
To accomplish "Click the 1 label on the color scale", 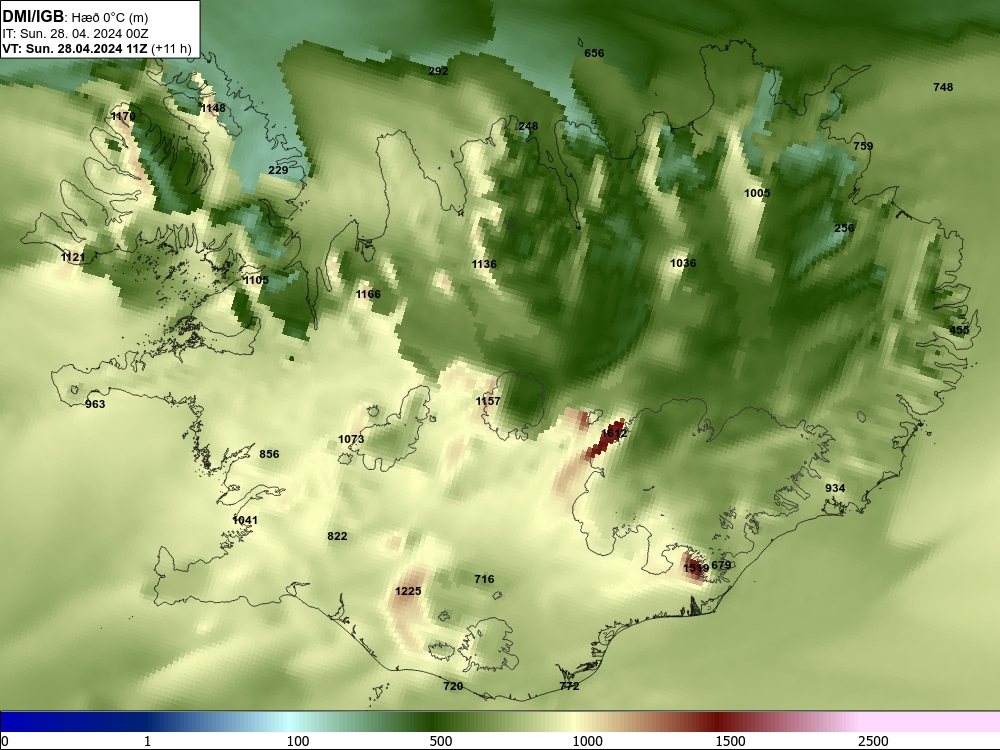I will point(147,741).
